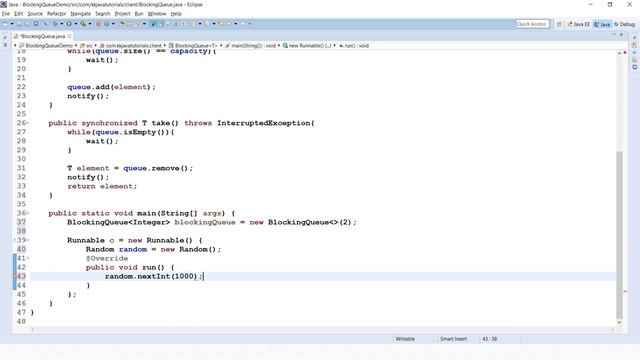Click the Debug bug toolbar icon
640x360 pixels.
(x=55, y=24)
